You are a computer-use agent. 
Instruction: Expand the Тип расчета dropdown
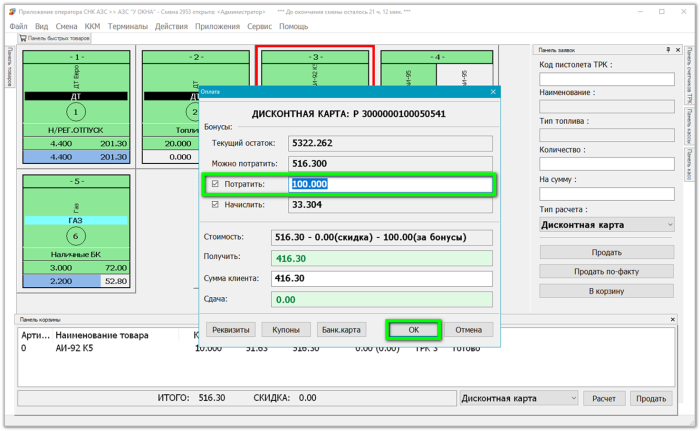pos(606,225)
